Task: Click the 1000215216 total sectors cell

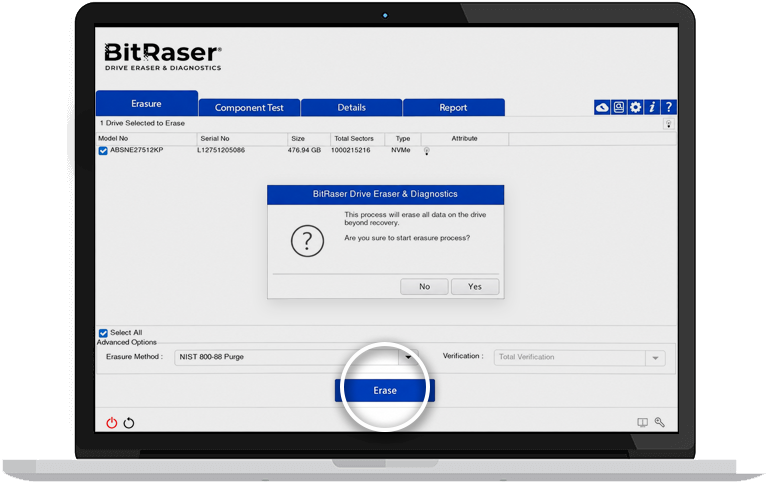Action: tap(351, 150)
